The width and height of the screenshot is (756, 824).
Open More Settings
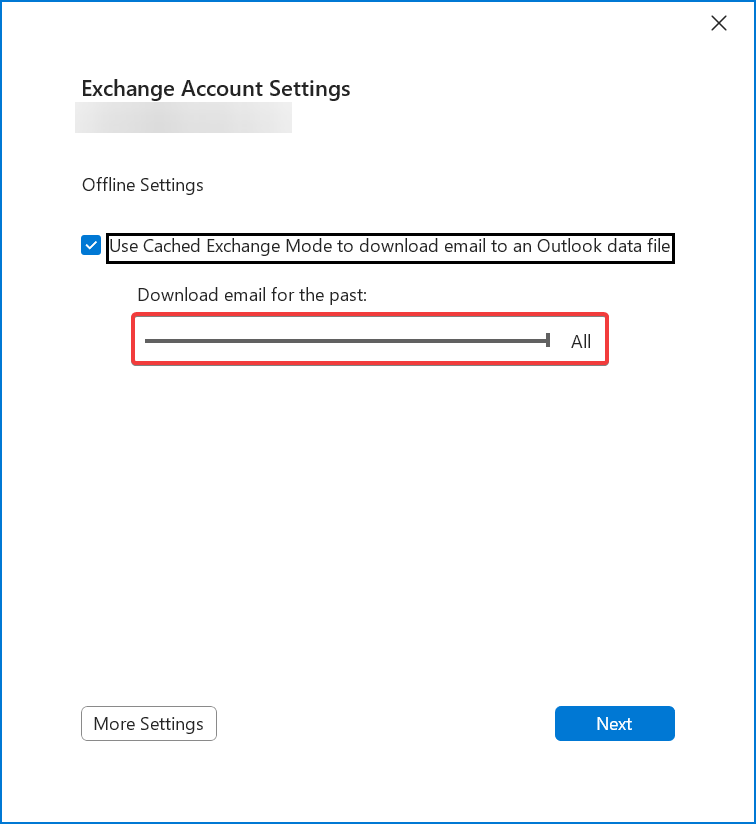pos(149,724)
